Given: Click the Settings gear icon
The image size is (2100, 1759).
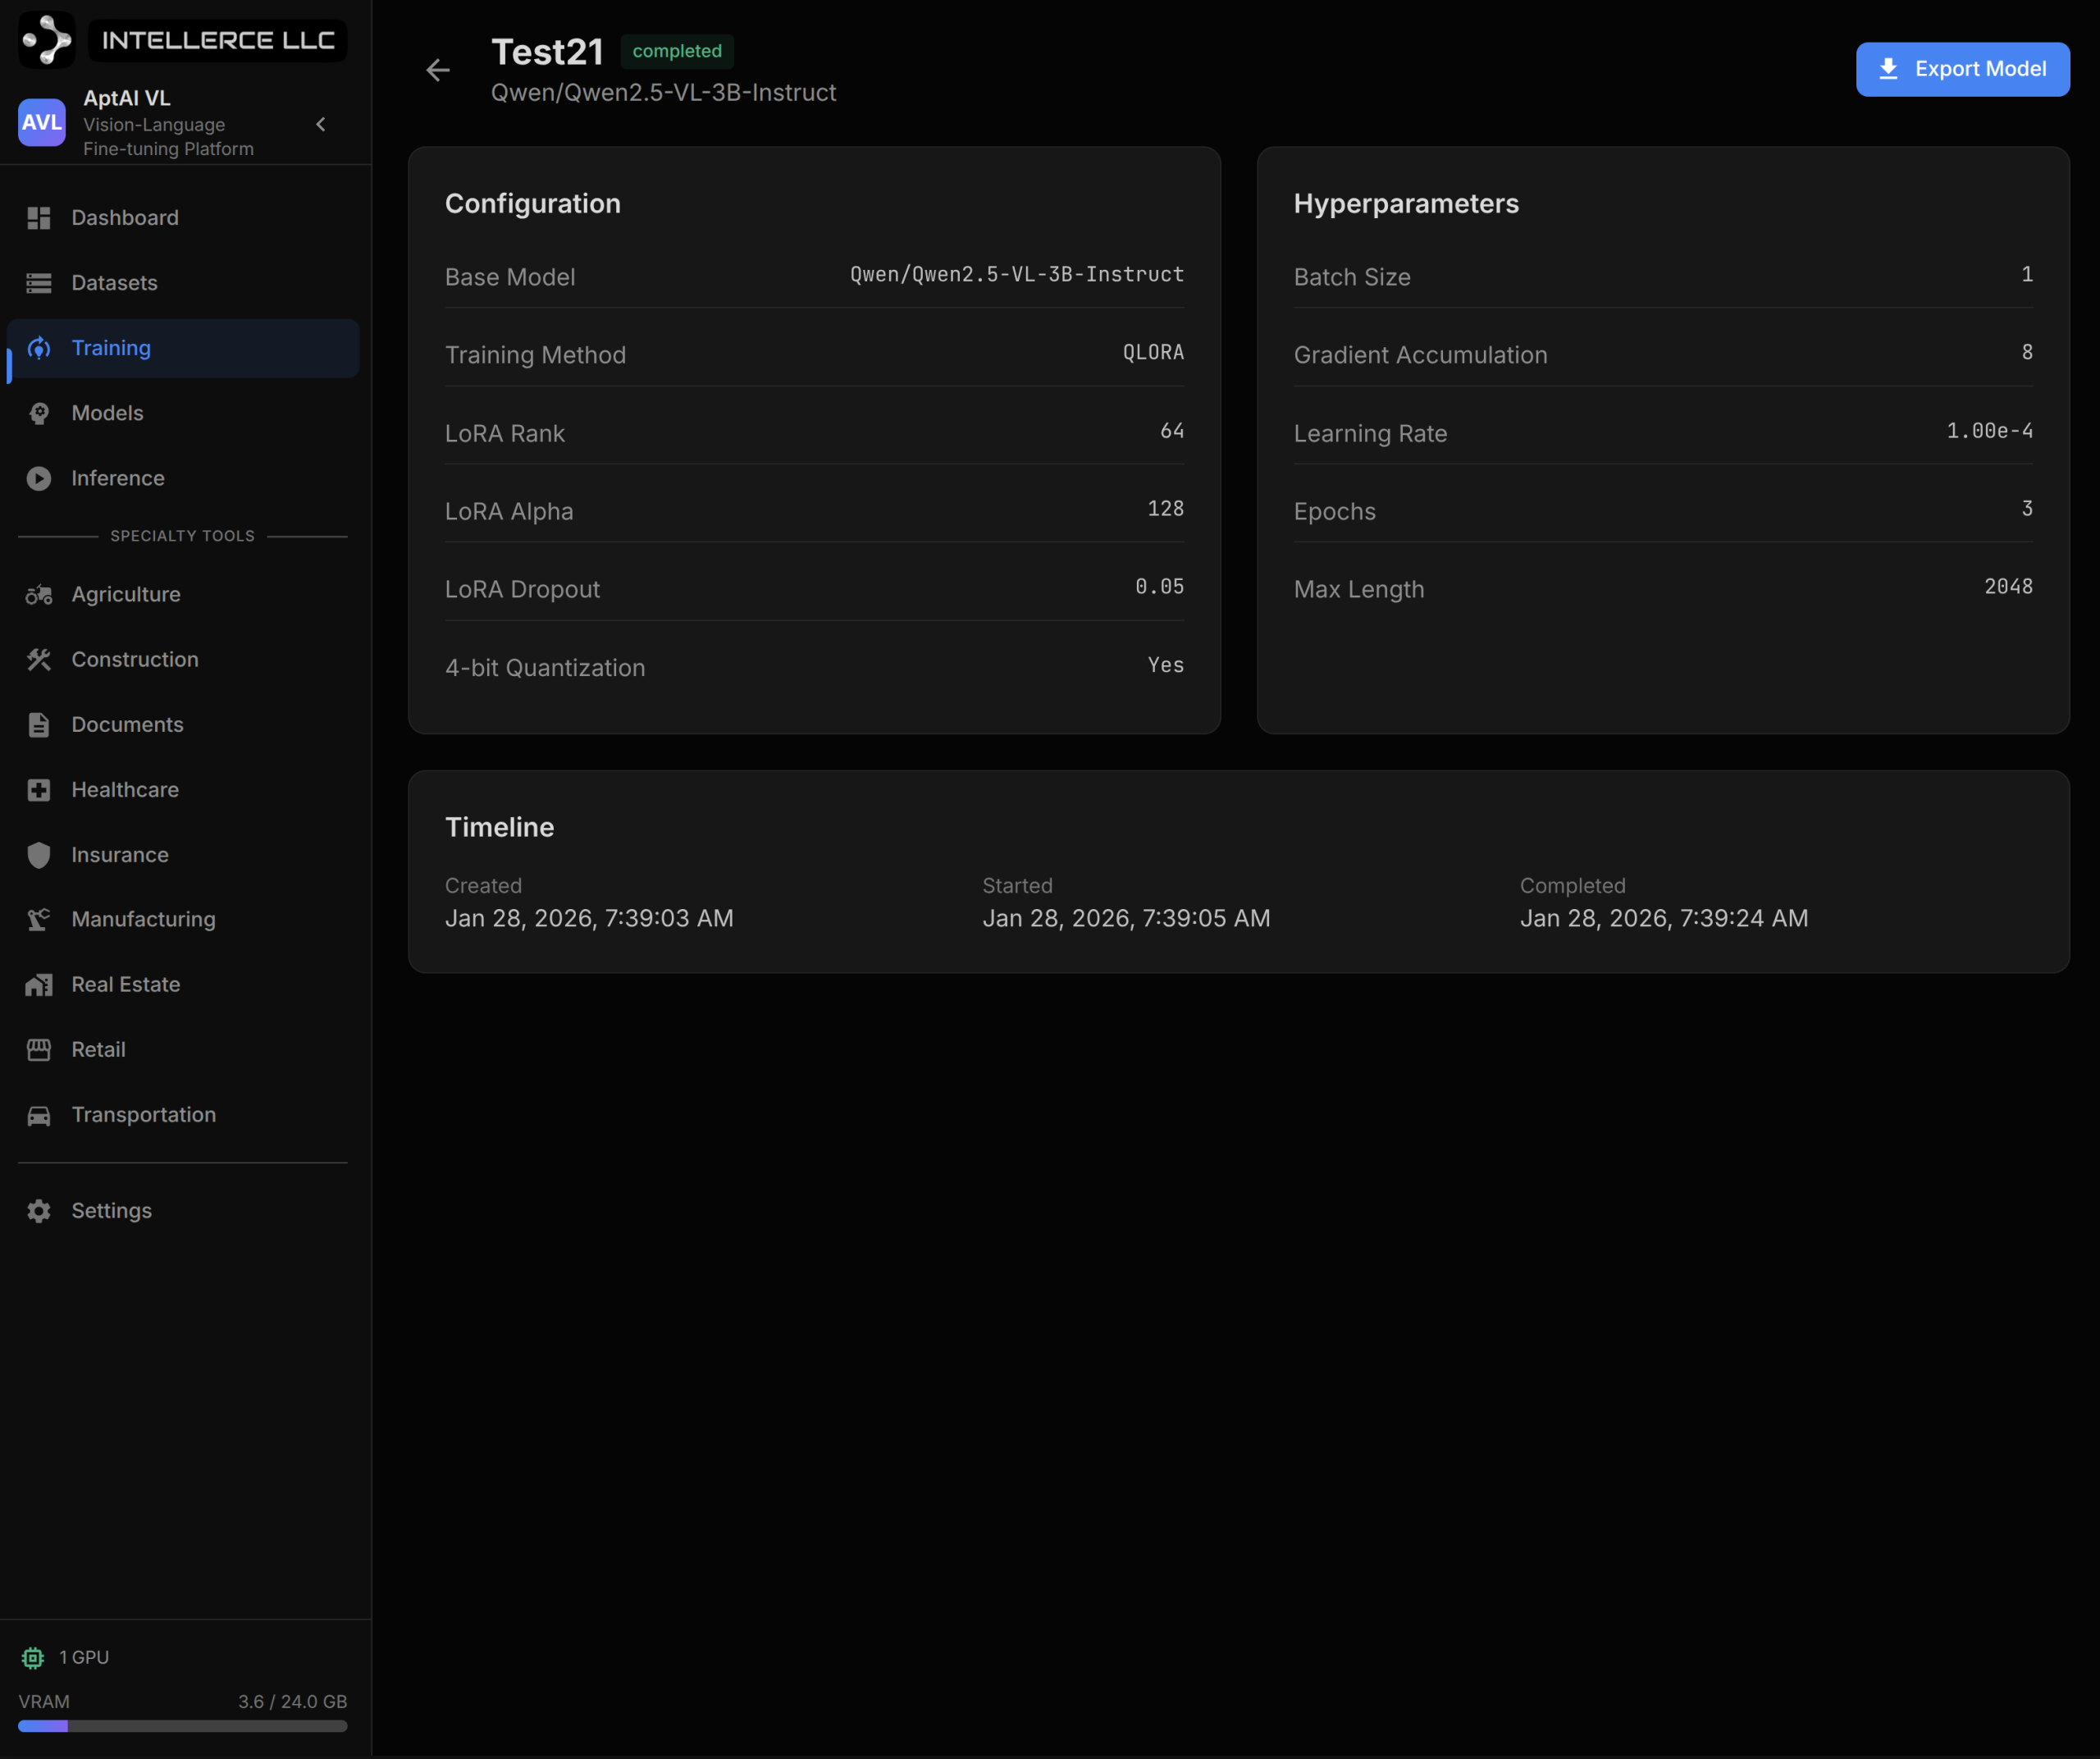Looking at the screenshot, I should (x=39, y=1211).
